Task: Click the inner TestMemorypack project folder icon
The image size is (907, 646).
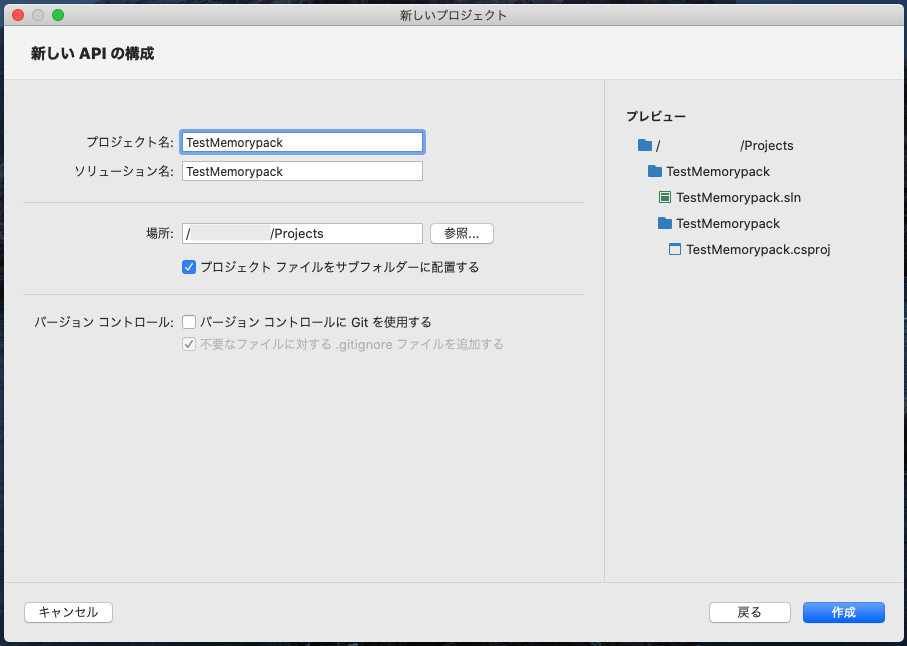Action: (x=665, y=223)
